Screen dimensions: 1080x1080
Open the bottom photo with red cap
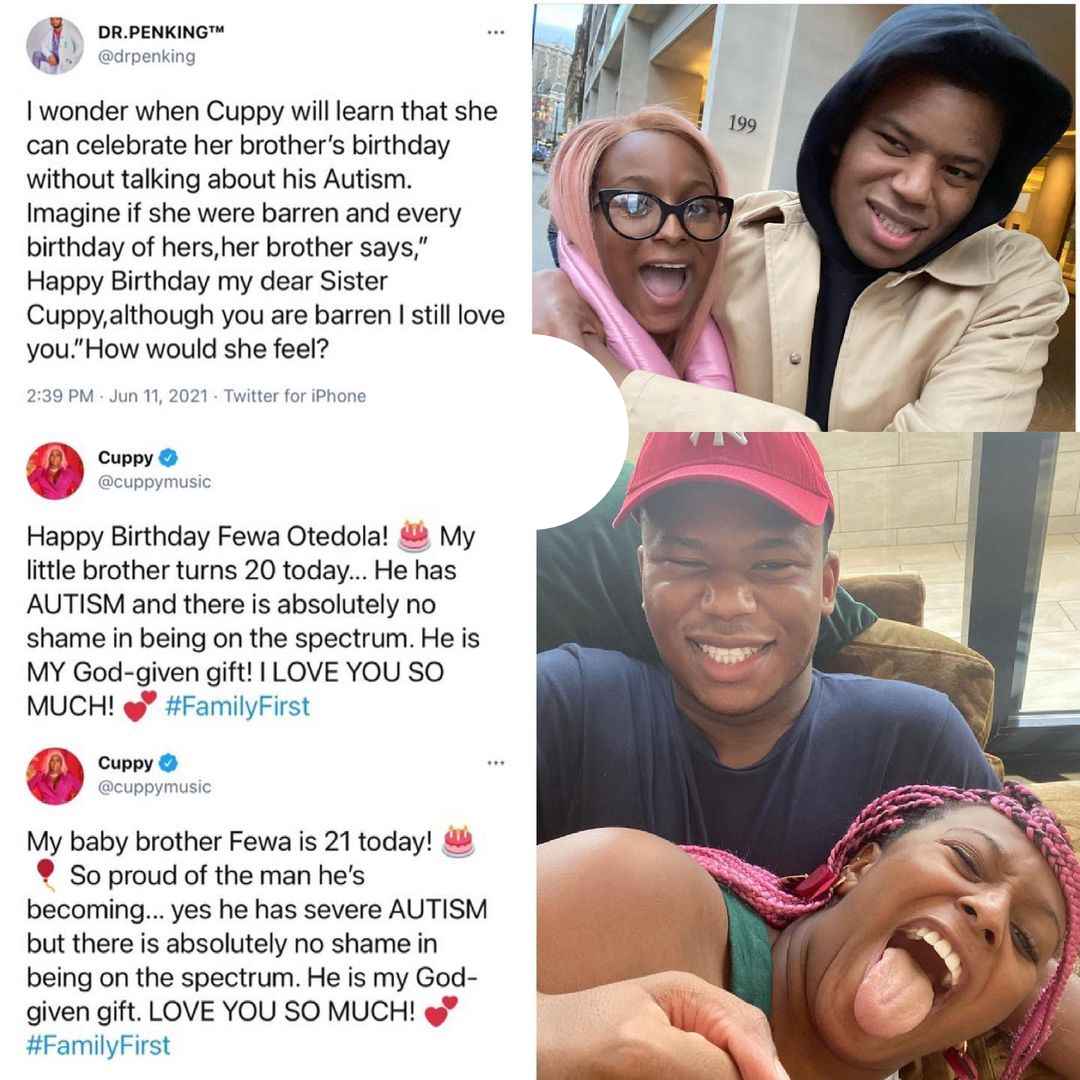pos(809,756)
